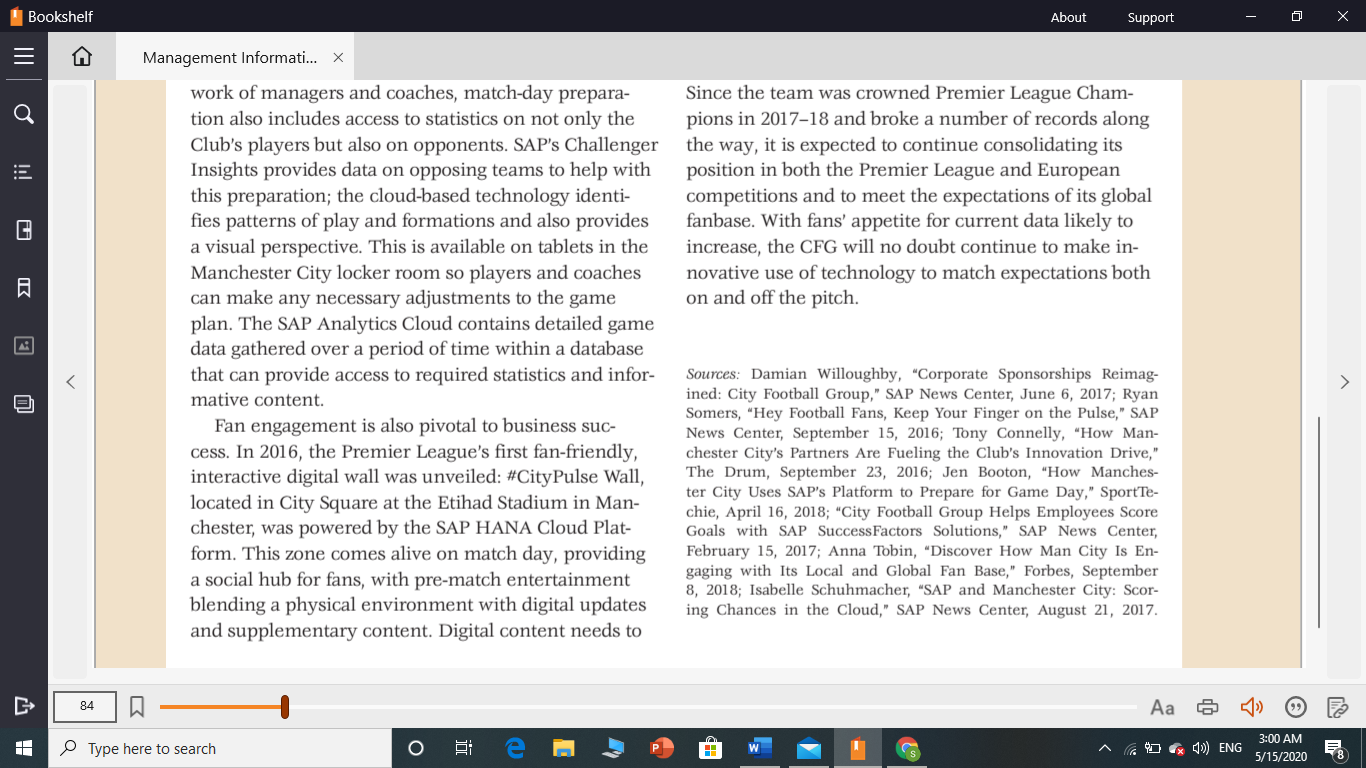
Task: Toggle Read Aloud off with the speaker icon
Action: (1252, 707)
